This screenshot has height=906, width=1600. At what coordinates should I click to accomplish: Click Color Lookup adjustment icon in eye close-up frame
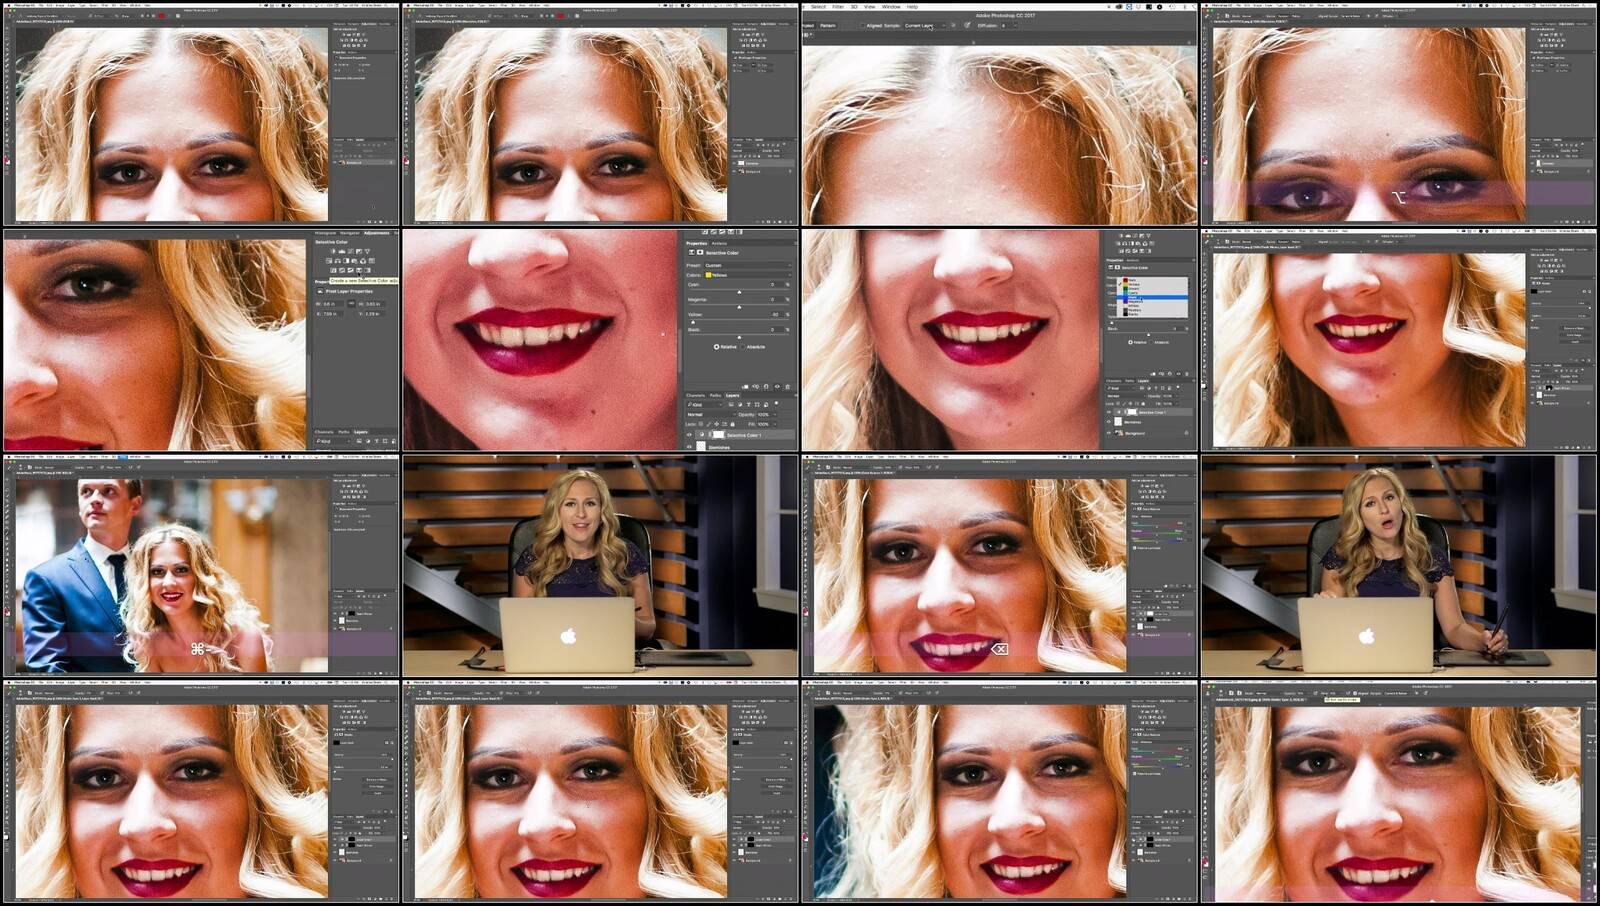click(372, 261)
